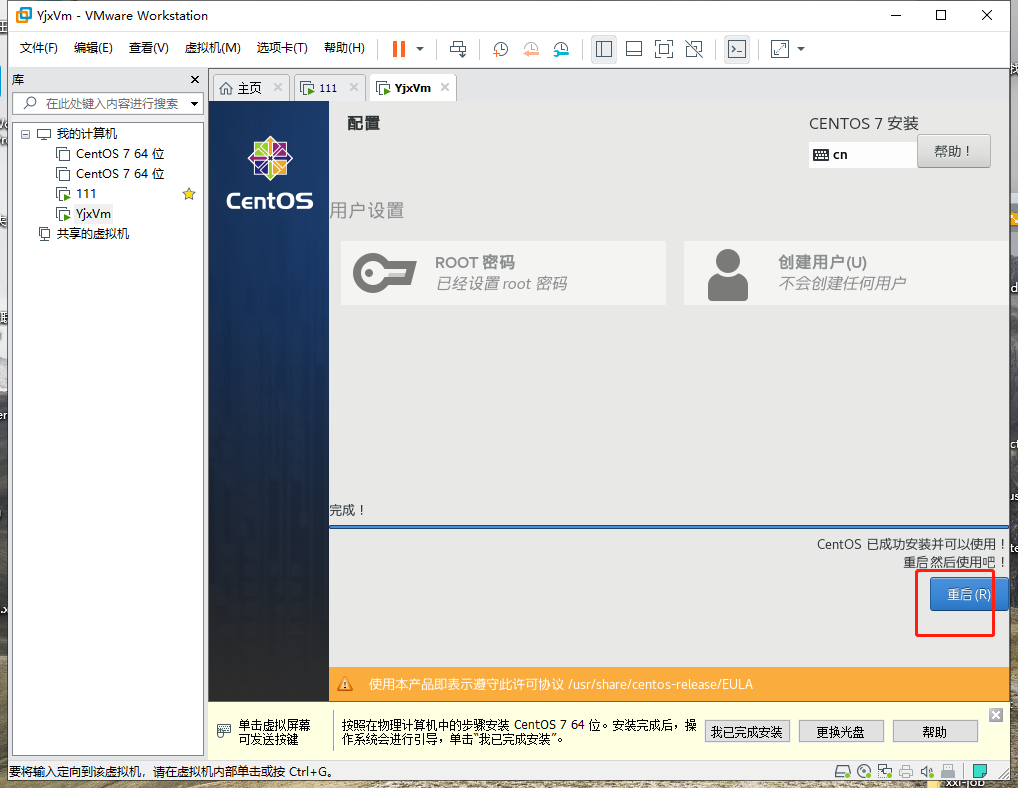The height and width of the screenshot is (788, 1018).
Task: Toggle Unity mode view
Action: [x=694, y=48]
